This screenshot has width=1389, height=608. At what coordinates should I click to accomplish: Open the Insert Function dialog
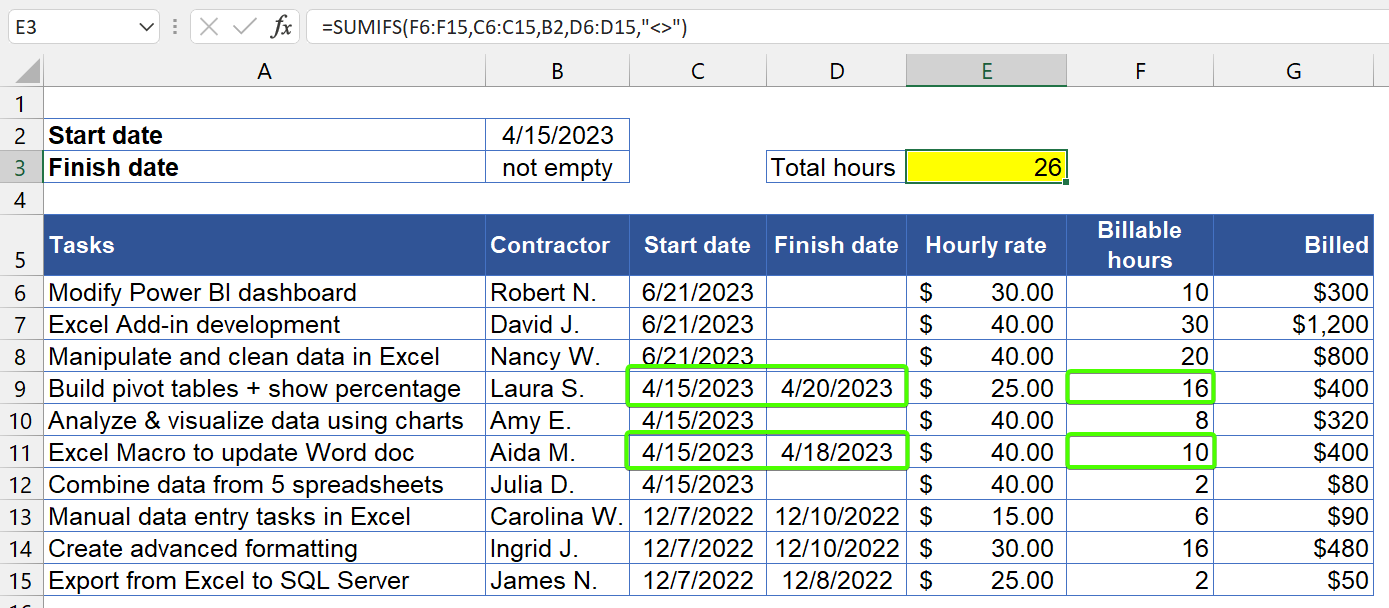point(283,27)
